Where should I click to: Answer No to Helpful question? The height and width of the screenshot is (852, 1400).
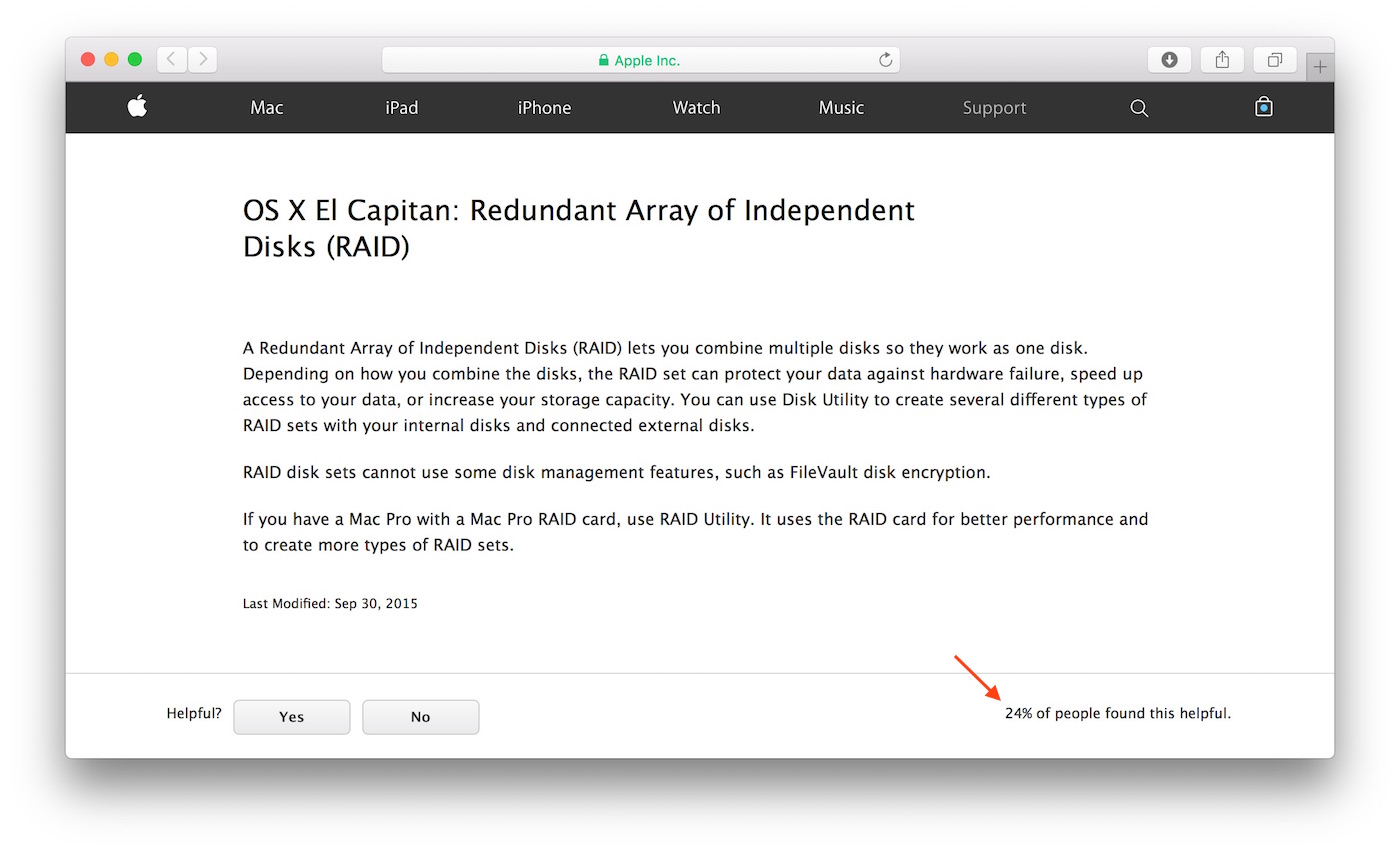pyautogui.click(x=421, y=717)
